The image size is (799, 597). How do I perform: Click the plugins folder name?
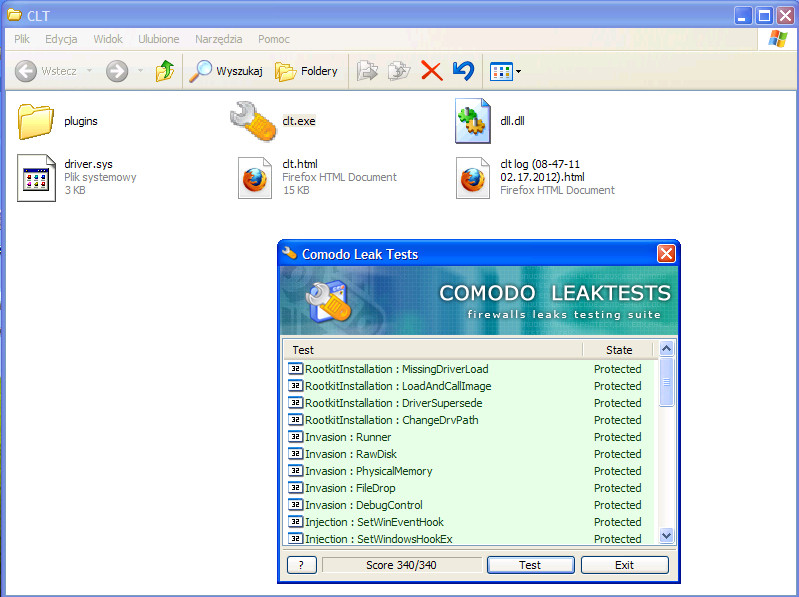click(81, 121)
